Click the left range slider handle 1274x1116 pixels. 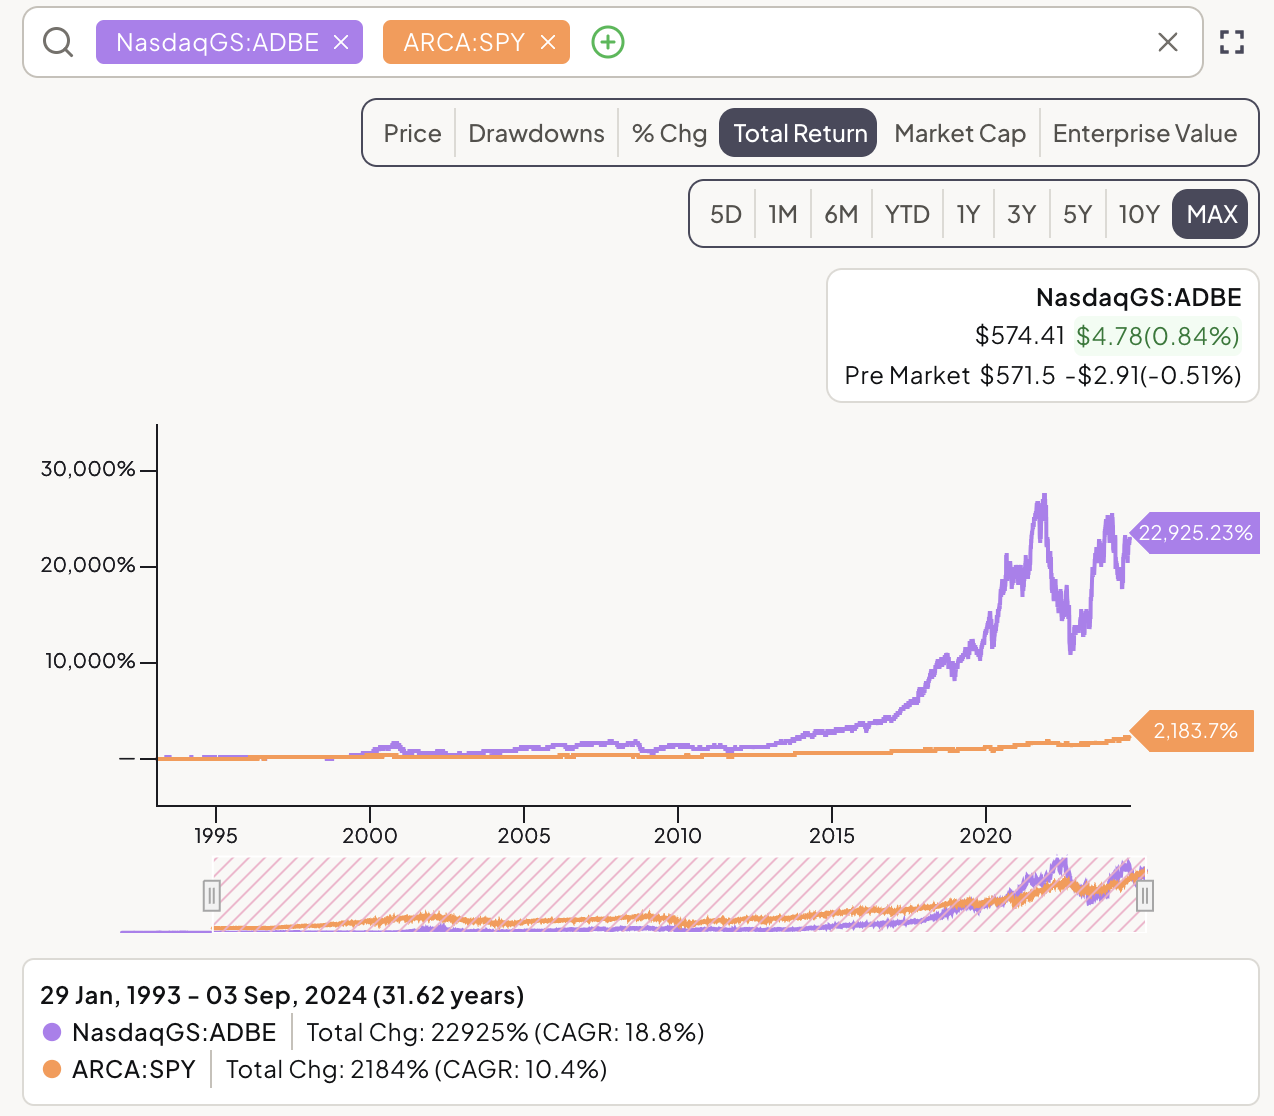point(211,895)
